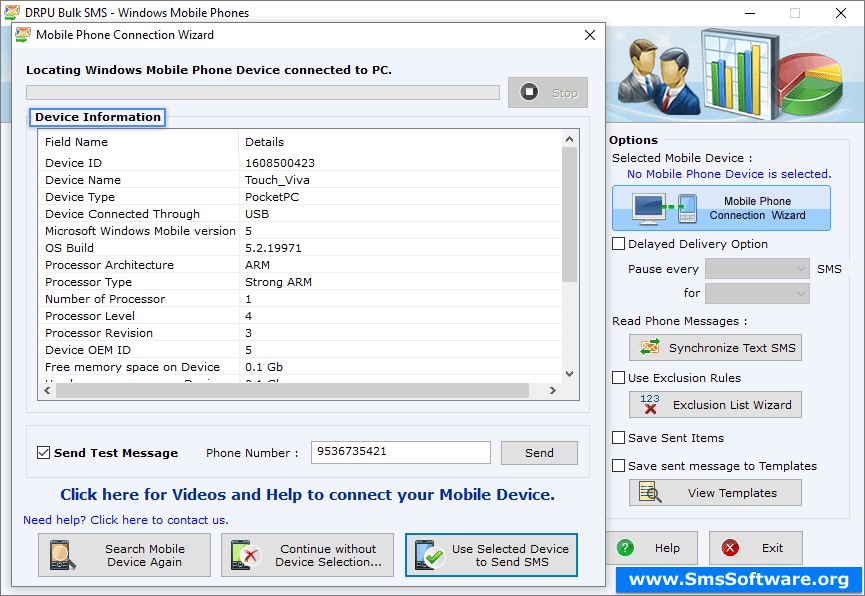Click the Use Selected Device checkmark icon
The image size is (865, 596).
click(430, 555)
